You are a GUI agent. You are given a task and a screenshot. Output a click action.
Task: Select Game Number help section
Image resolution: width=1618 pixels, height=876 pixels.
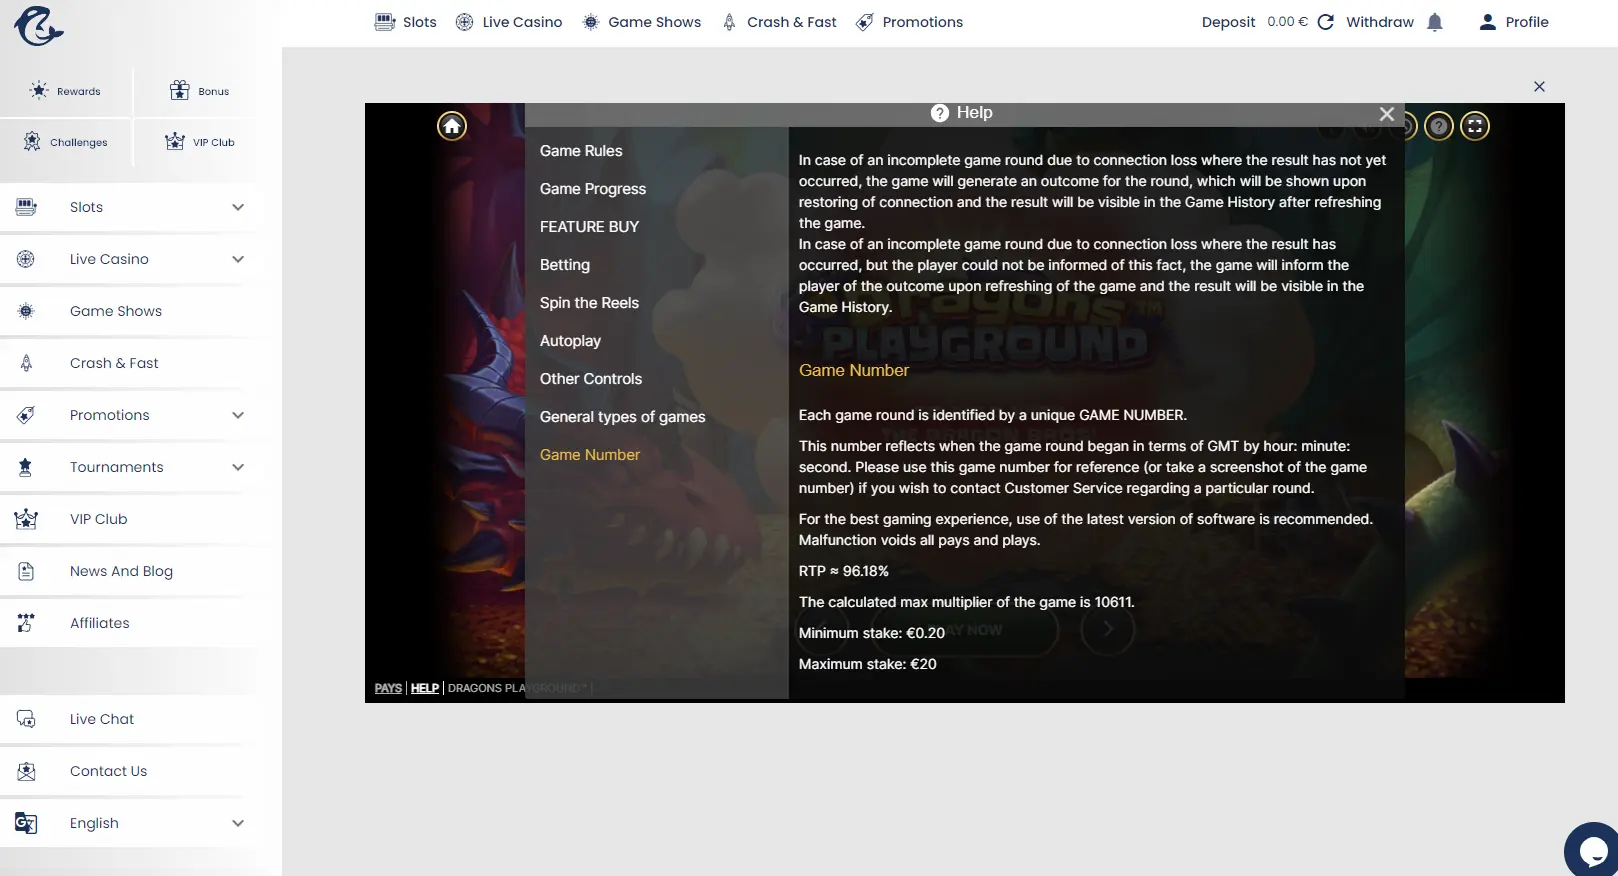click(x=590, y=455)
